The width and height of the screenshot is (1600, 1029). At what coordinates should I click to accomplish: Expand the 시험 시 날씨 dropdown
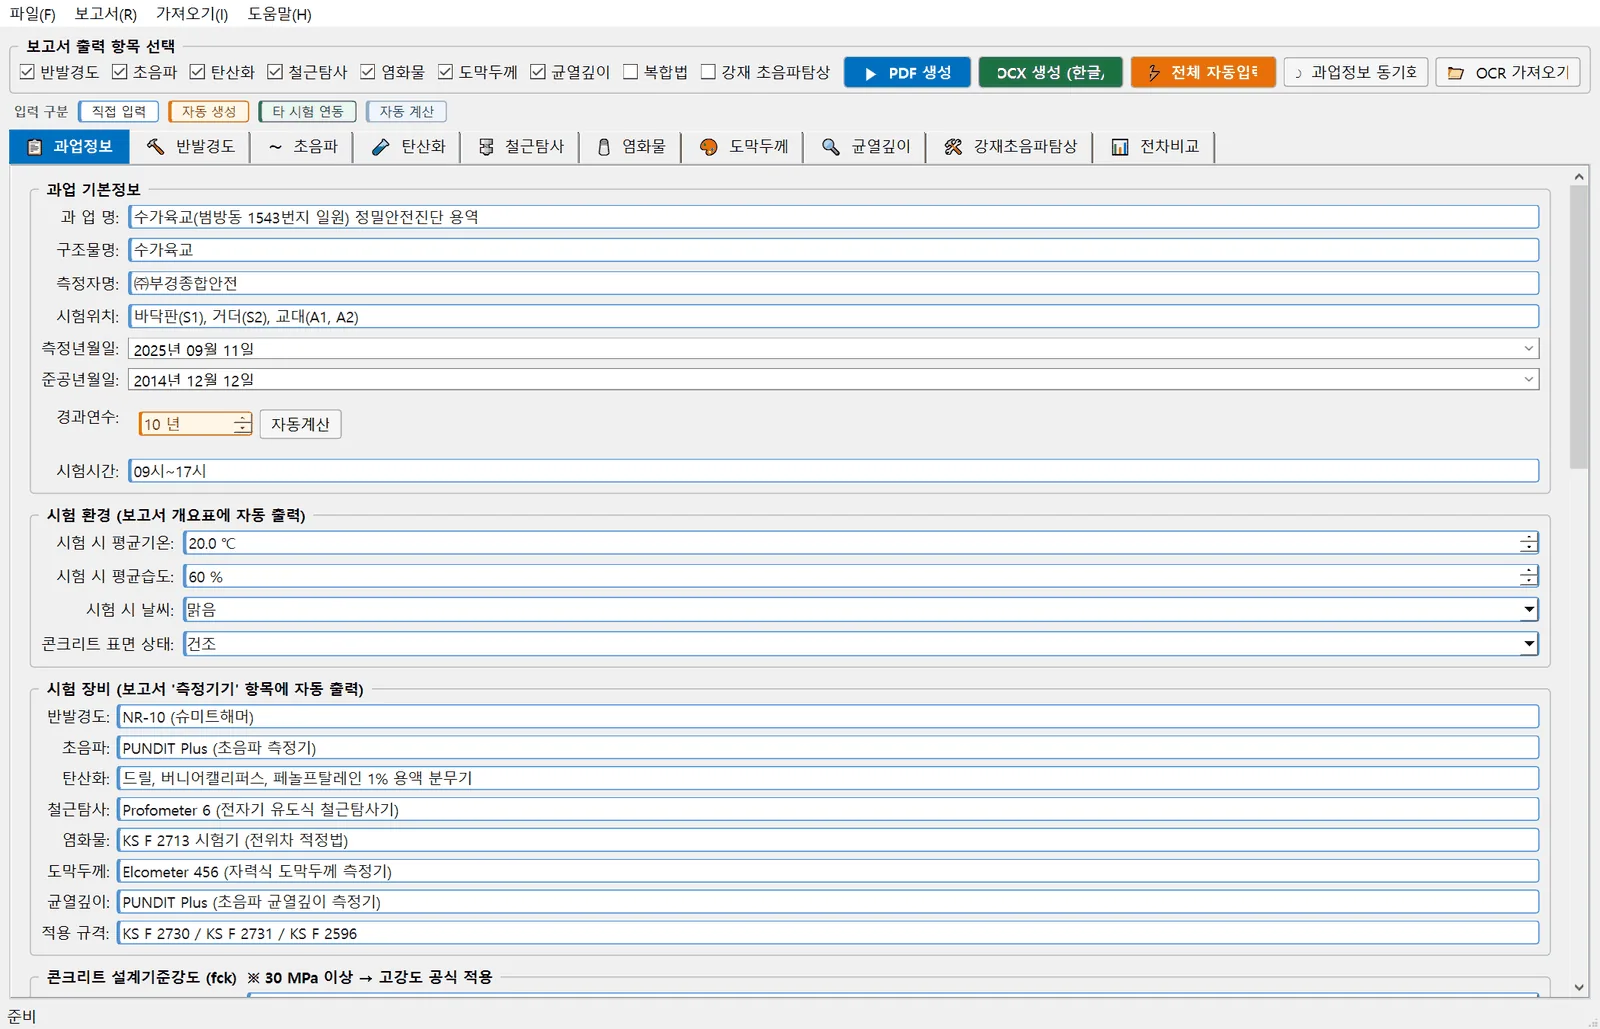click(x=1528, y=610)
